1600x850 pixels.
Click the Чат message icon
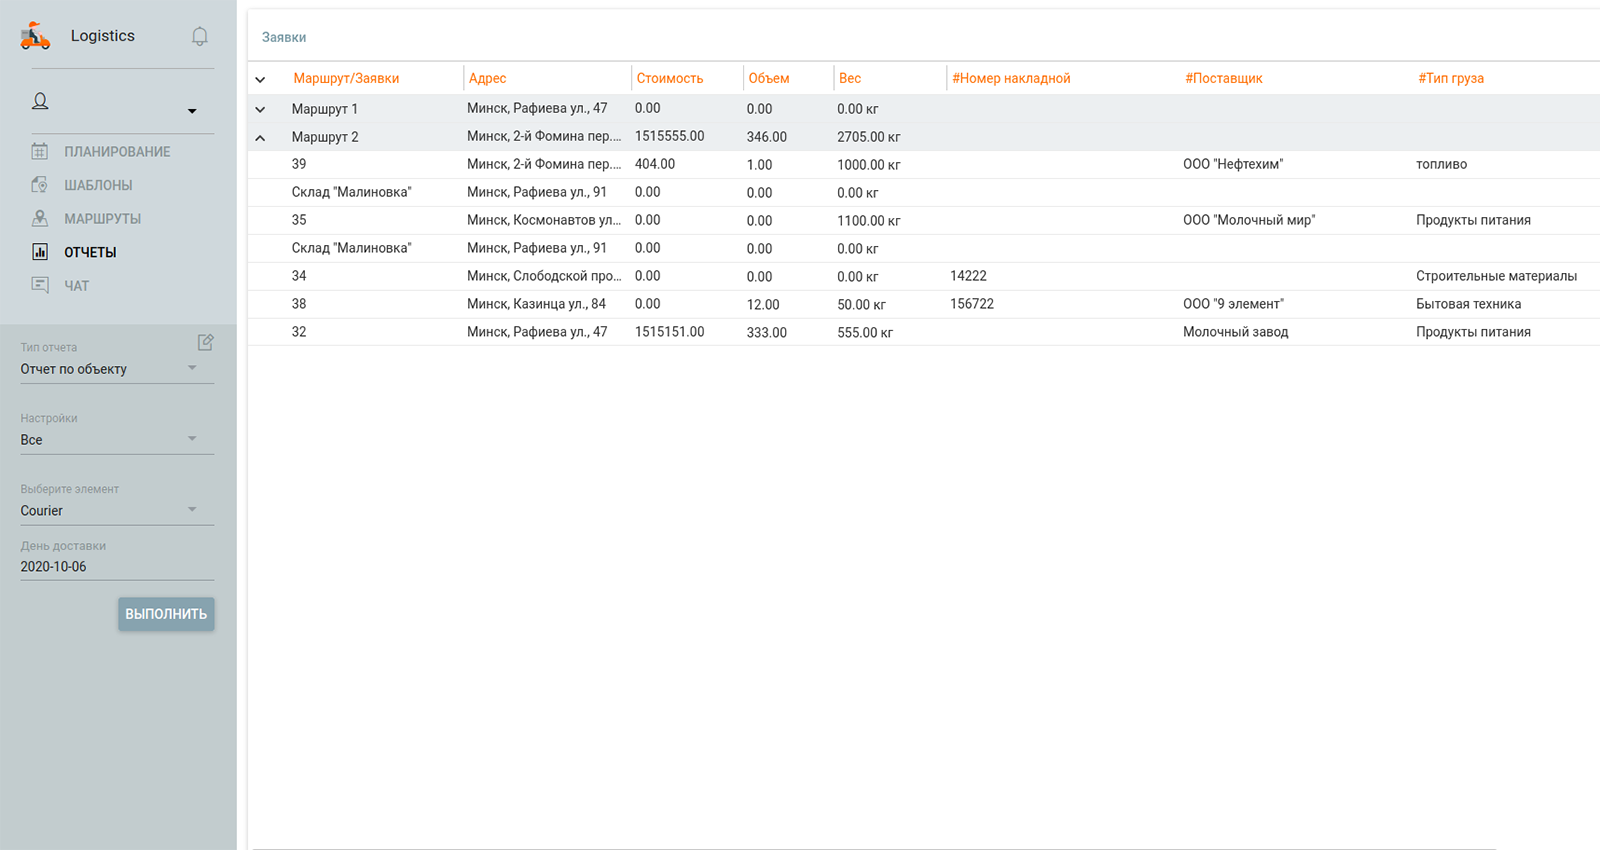(x=40, y=286)
